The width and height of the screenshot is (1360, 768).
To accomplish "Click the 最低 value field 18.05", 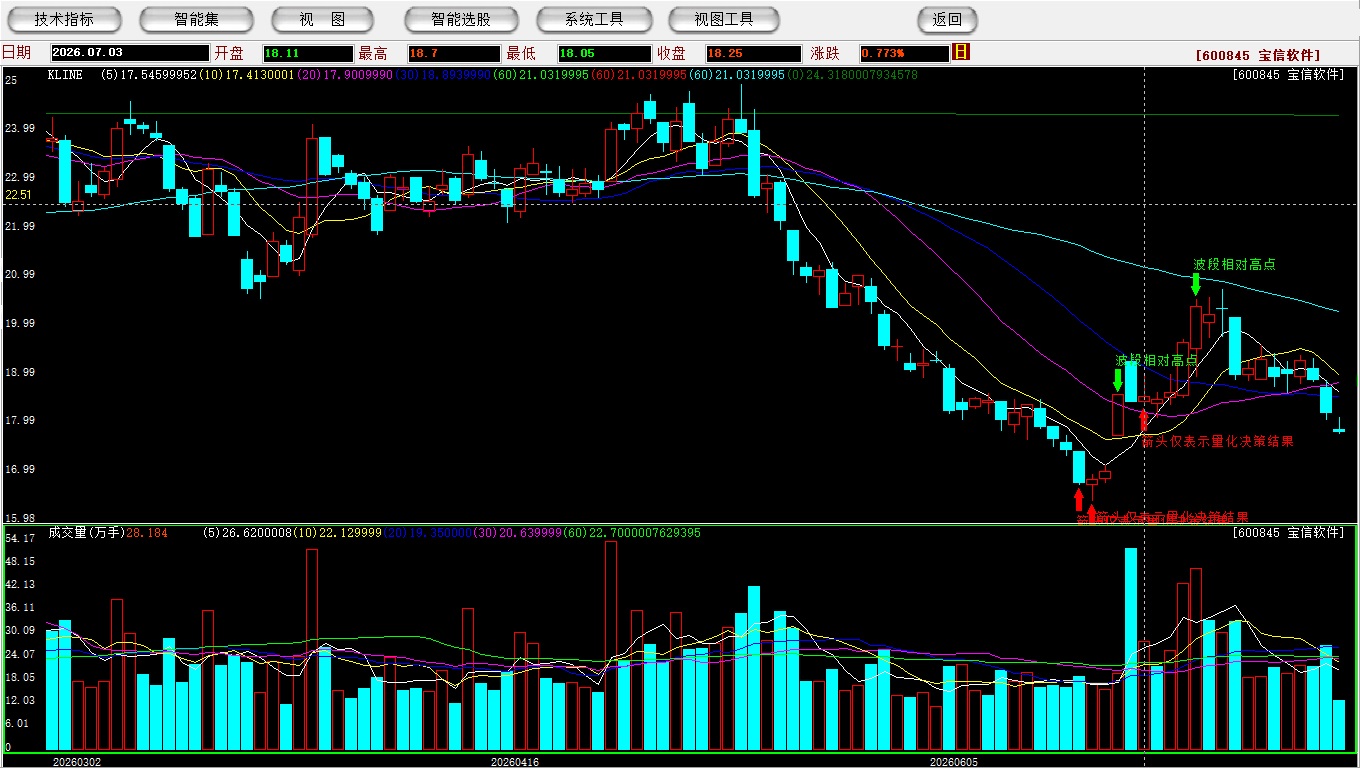I will pyautogui.click(x=604, y=54).
